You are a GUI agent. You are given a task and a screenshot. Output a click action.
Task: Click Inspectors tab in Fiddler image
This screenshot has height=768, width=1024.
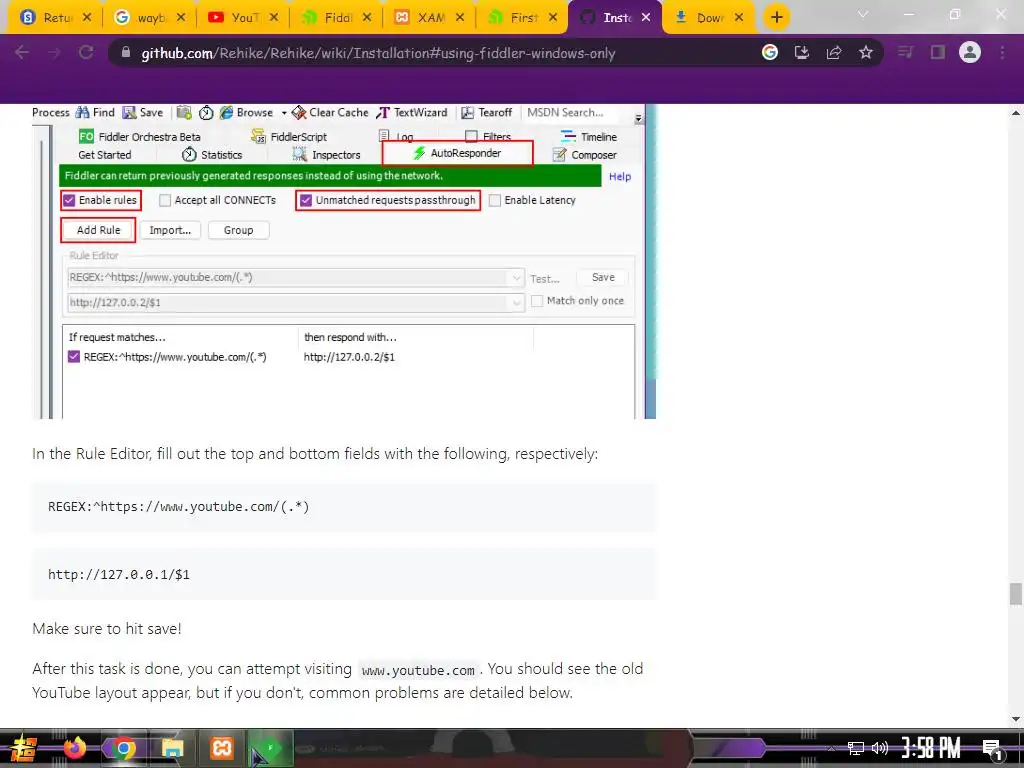tap(327, 155)
